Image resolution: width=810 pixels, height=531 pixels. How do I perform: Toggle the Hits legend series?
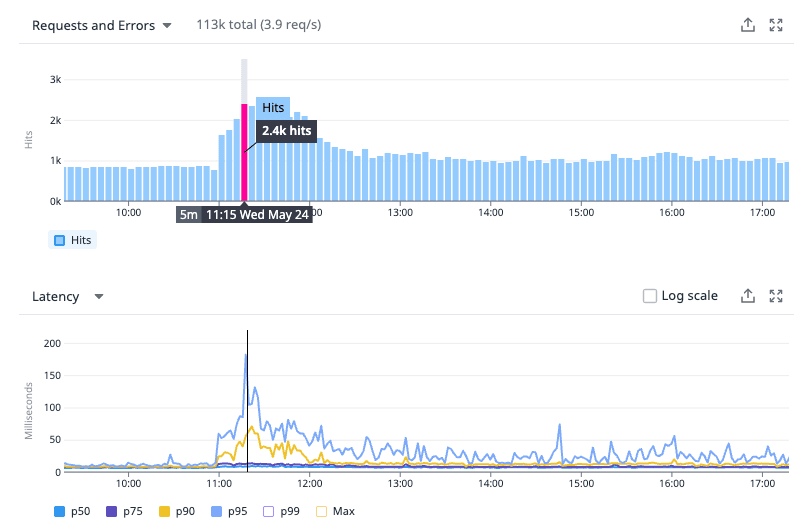tap(73, 240)
